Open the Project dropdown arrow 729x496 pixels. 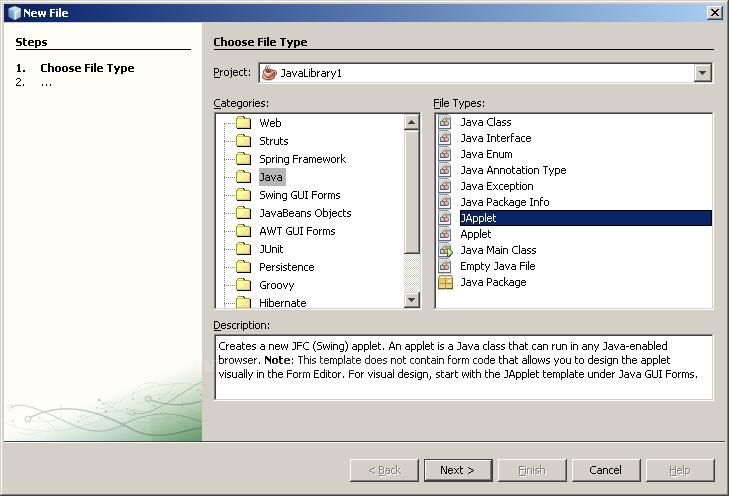702,73
